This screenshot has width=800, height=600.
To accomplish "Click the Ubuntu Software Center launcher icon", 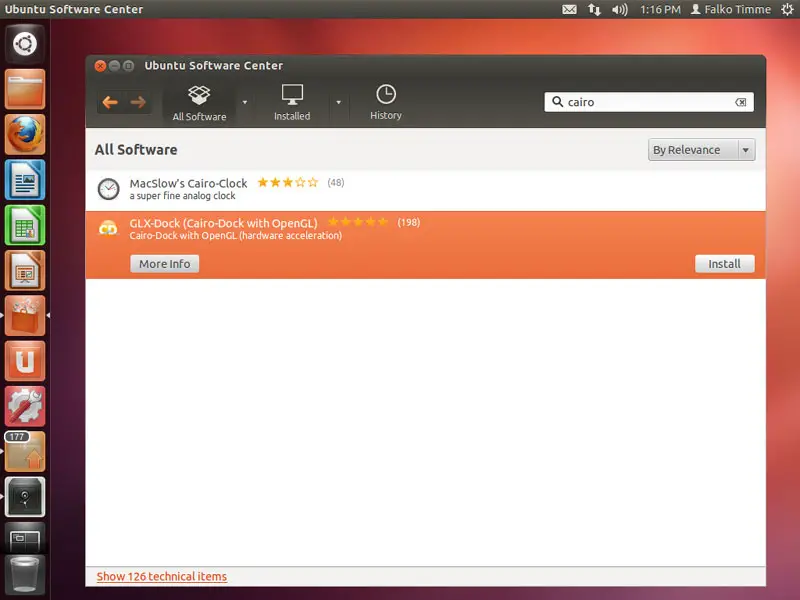I will [24, 316].
